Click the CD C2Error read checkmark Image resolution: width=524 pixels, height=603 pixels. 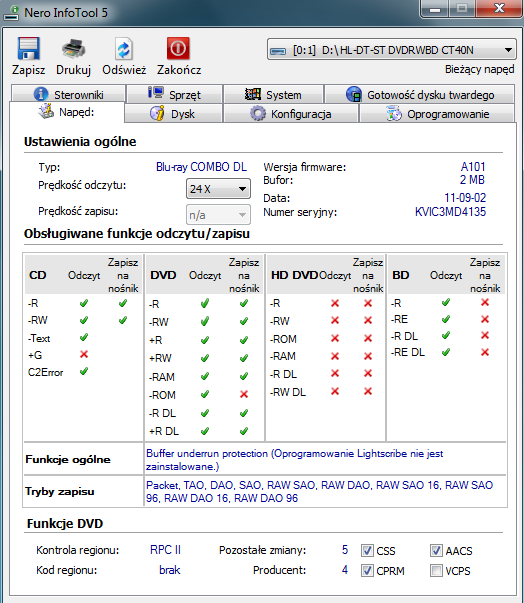[84, 371]
